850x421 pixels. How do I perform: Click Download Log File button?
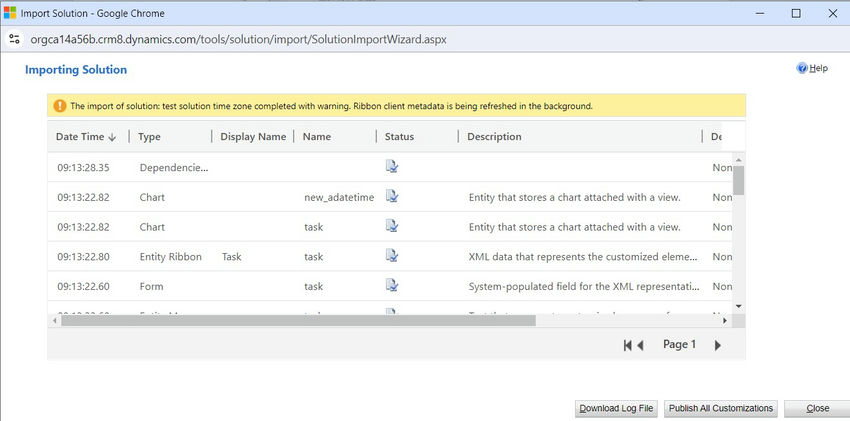point(616,408)
